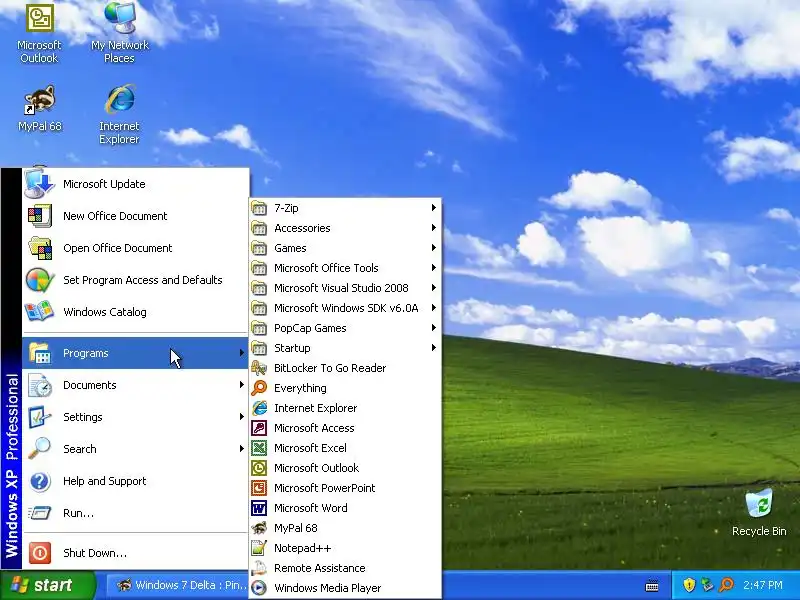Expand the Accessories submenu arrow
This screenshot has width=800, height=600.
tap(434, 228)
